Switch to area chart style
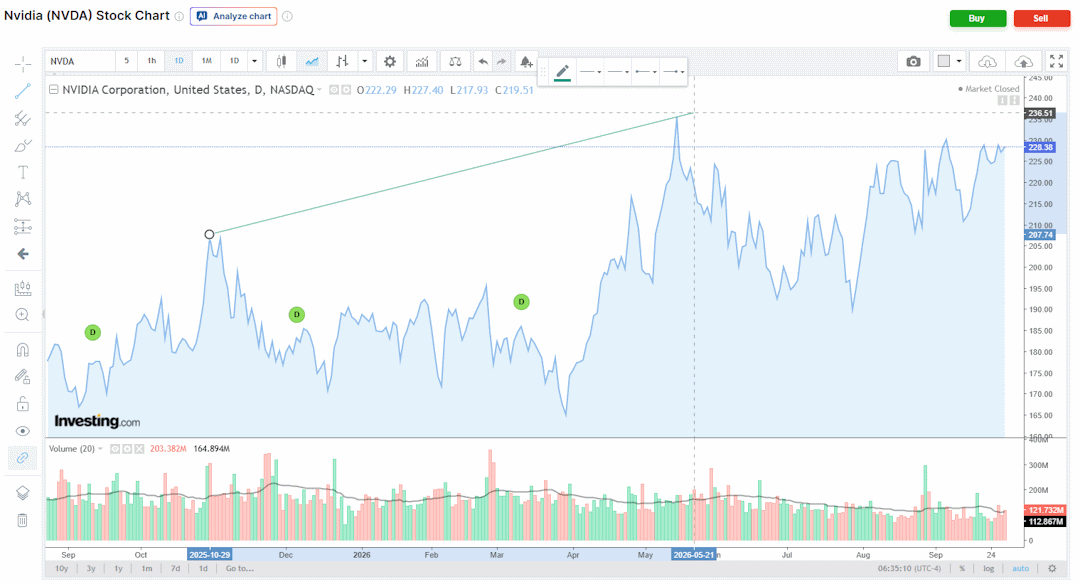This screenshot has height=584, width=1080. (x=312, y=61)
